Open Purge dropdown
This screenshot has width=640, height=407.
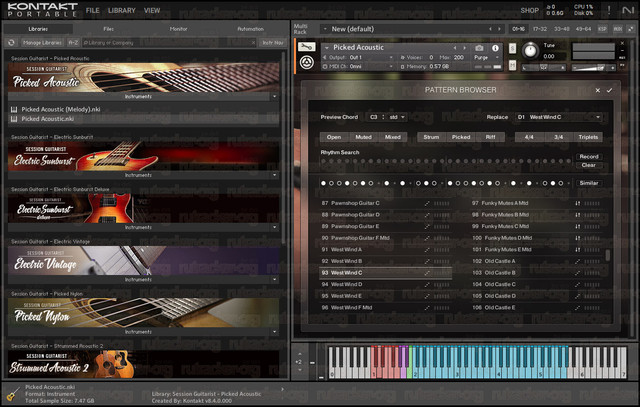point(487,58)
